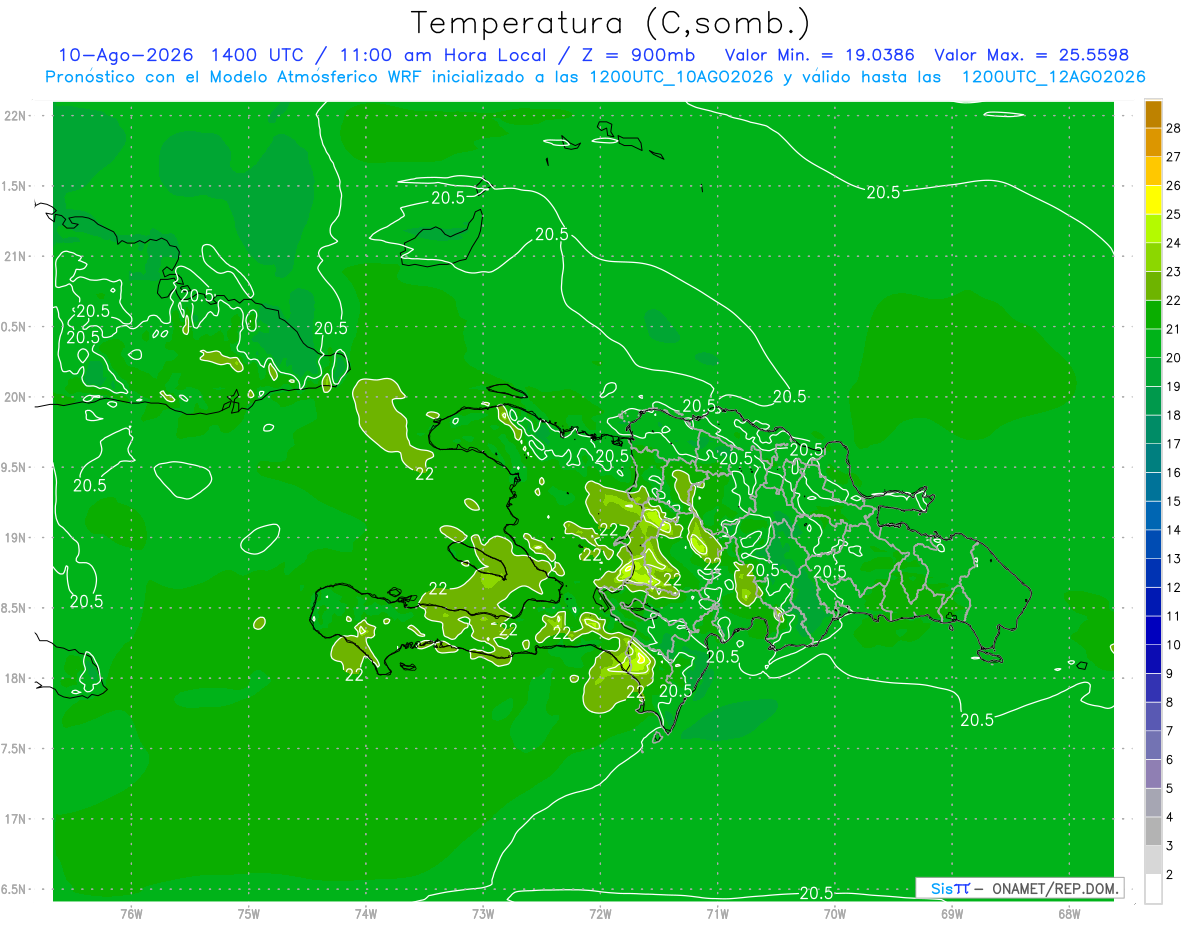Click colorbar label "18"
The image size is (1200, 927).
tap(1174, 415)
